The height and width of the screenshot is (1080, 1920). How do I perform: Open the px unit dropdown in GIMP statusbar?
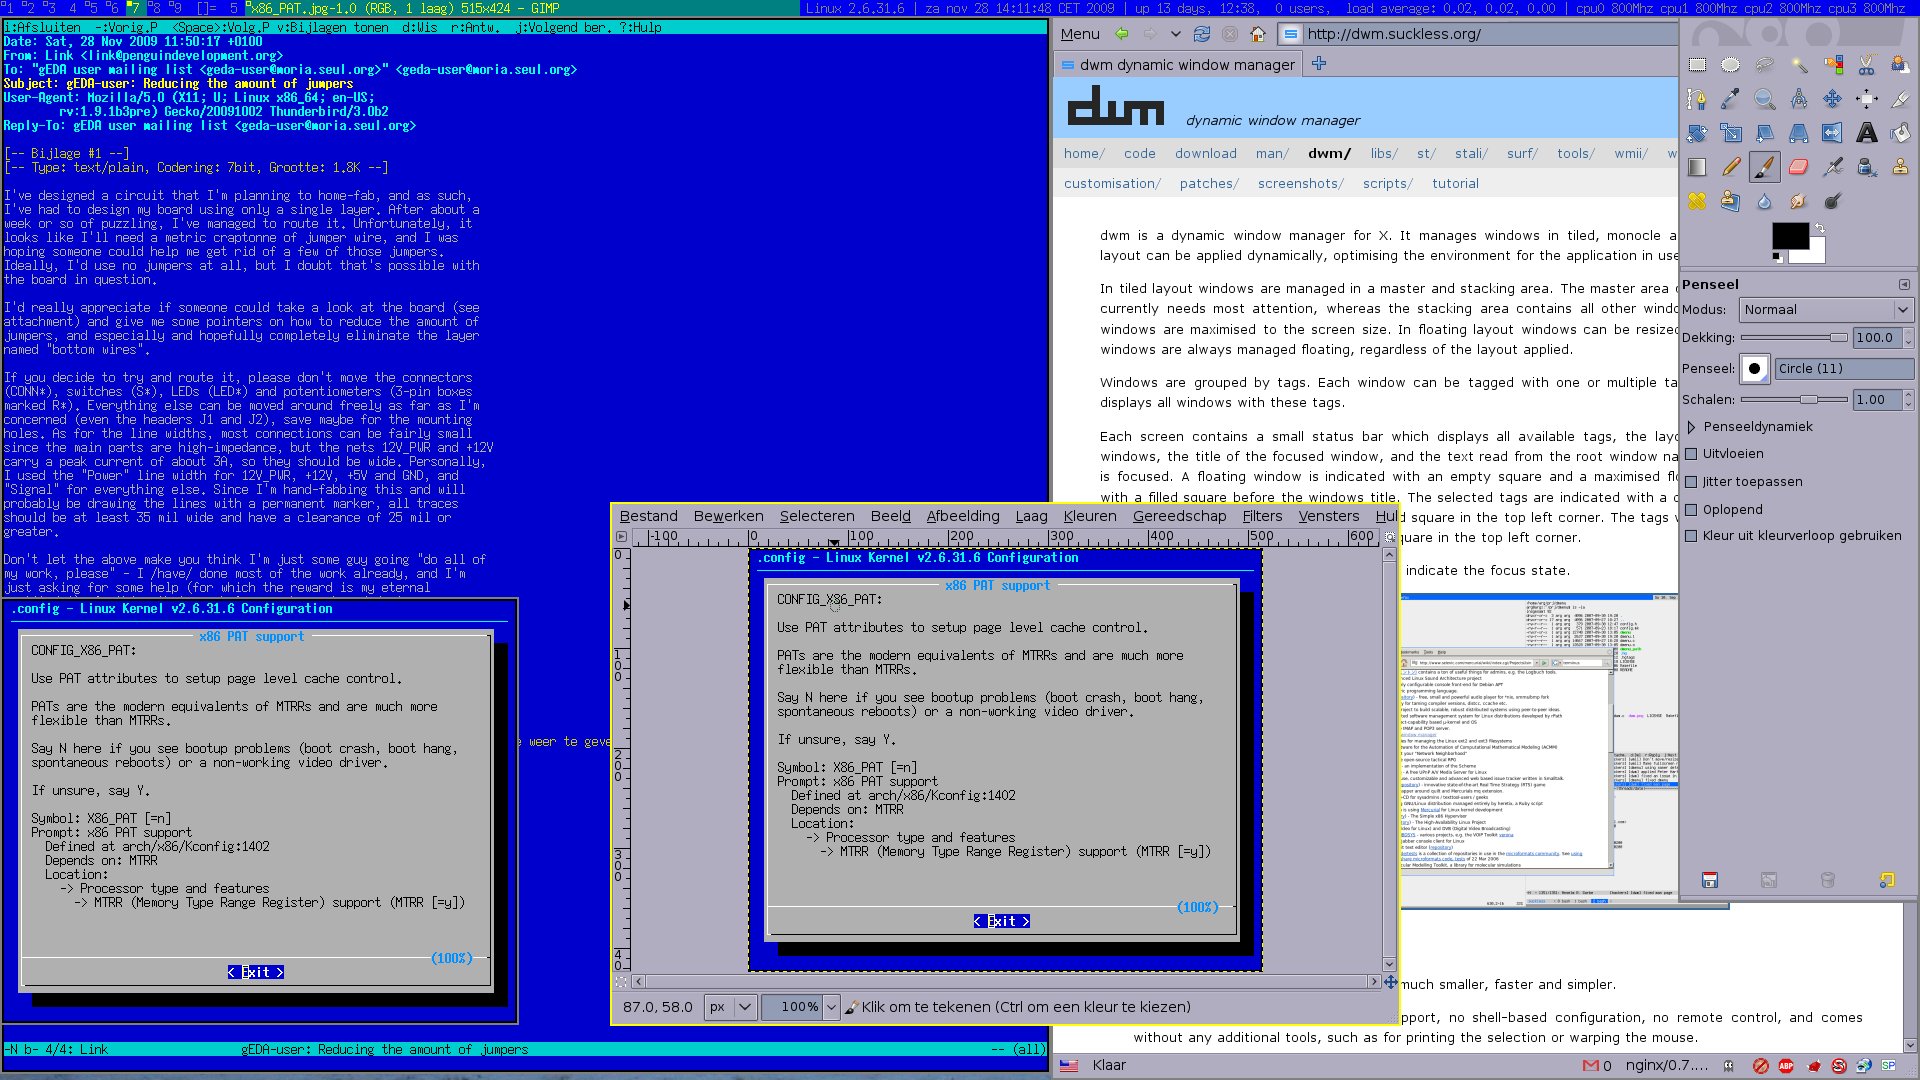[731, 1007]
